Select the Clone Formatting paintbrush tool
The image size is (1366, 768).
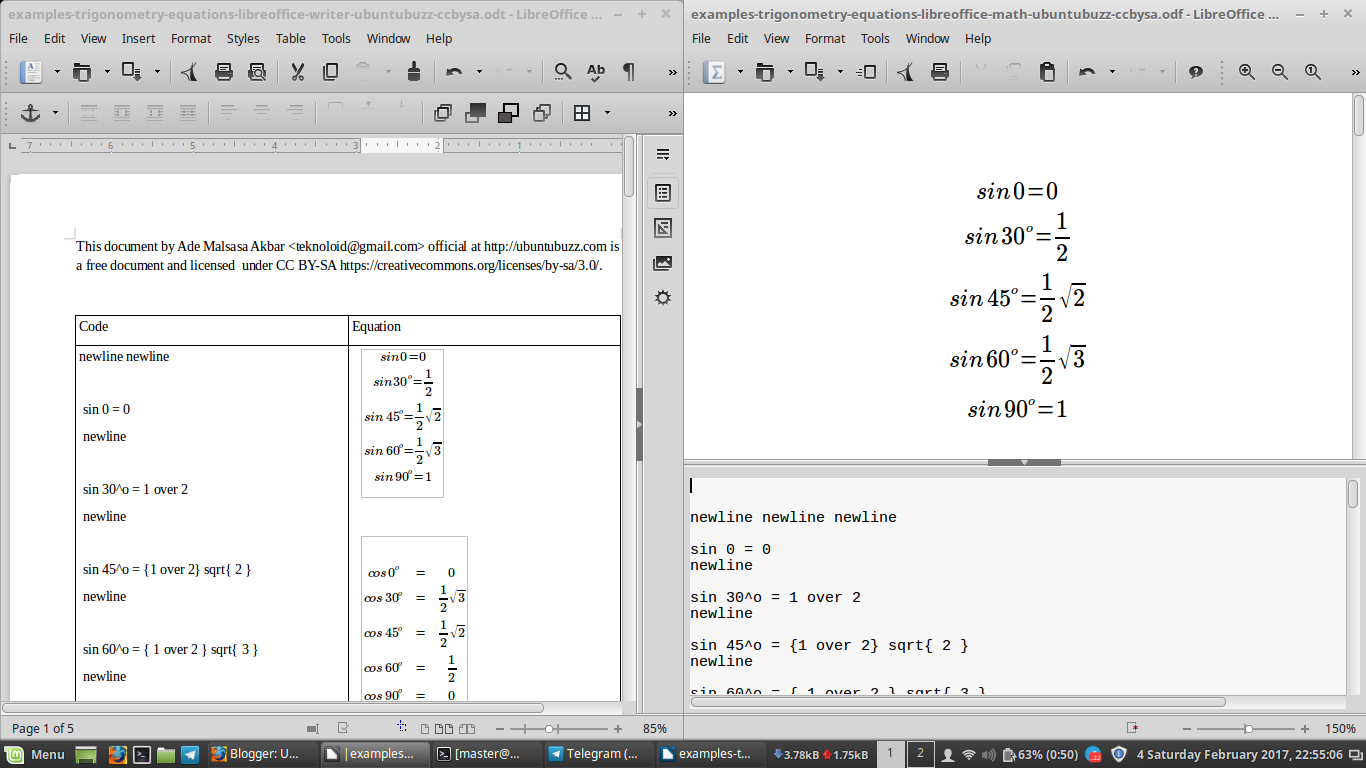415,71
